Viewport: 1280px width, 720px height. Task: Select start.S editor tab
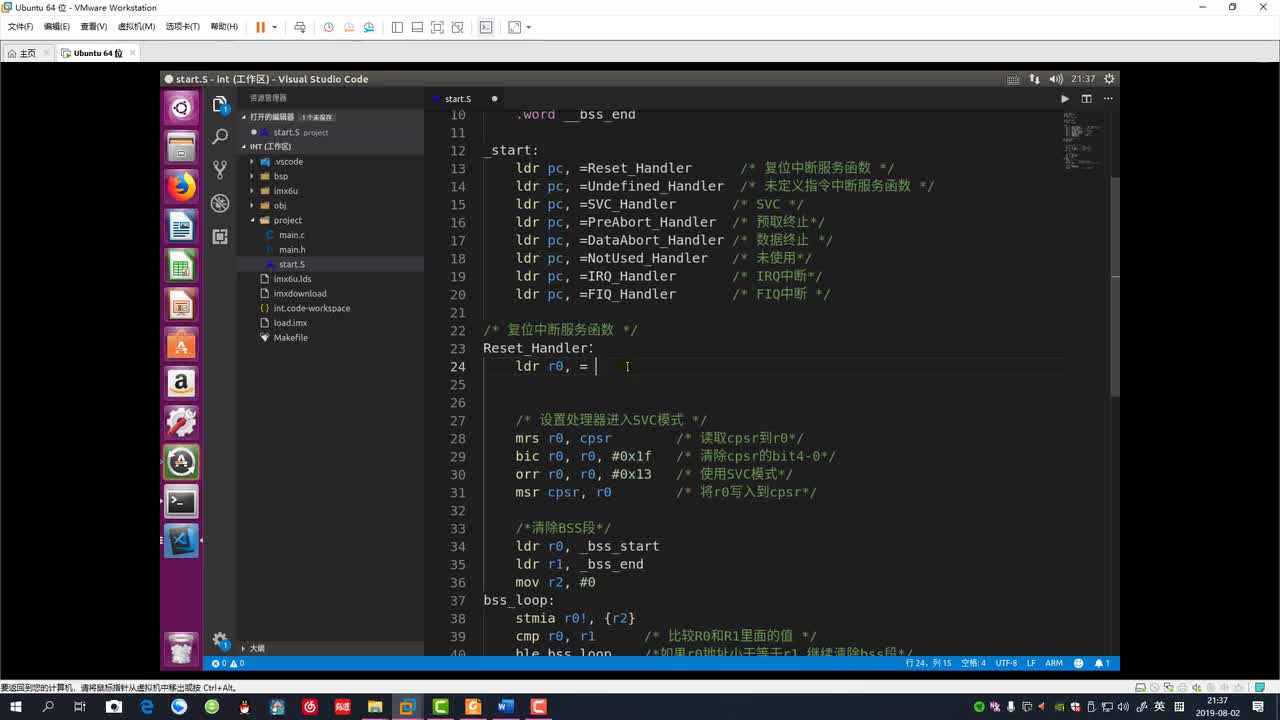tap(457, 99)
